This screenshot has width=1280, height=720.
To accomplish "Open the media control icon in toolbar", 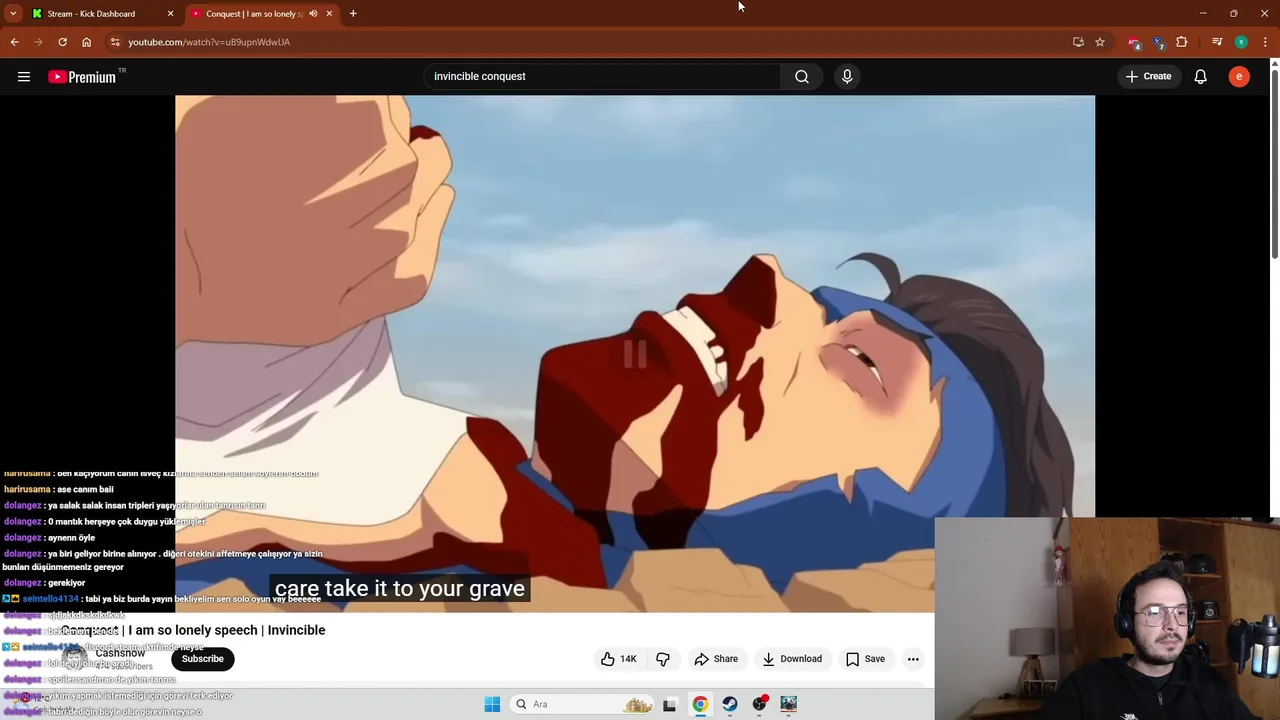I will pyautogui.click(x=1217, y=42).
